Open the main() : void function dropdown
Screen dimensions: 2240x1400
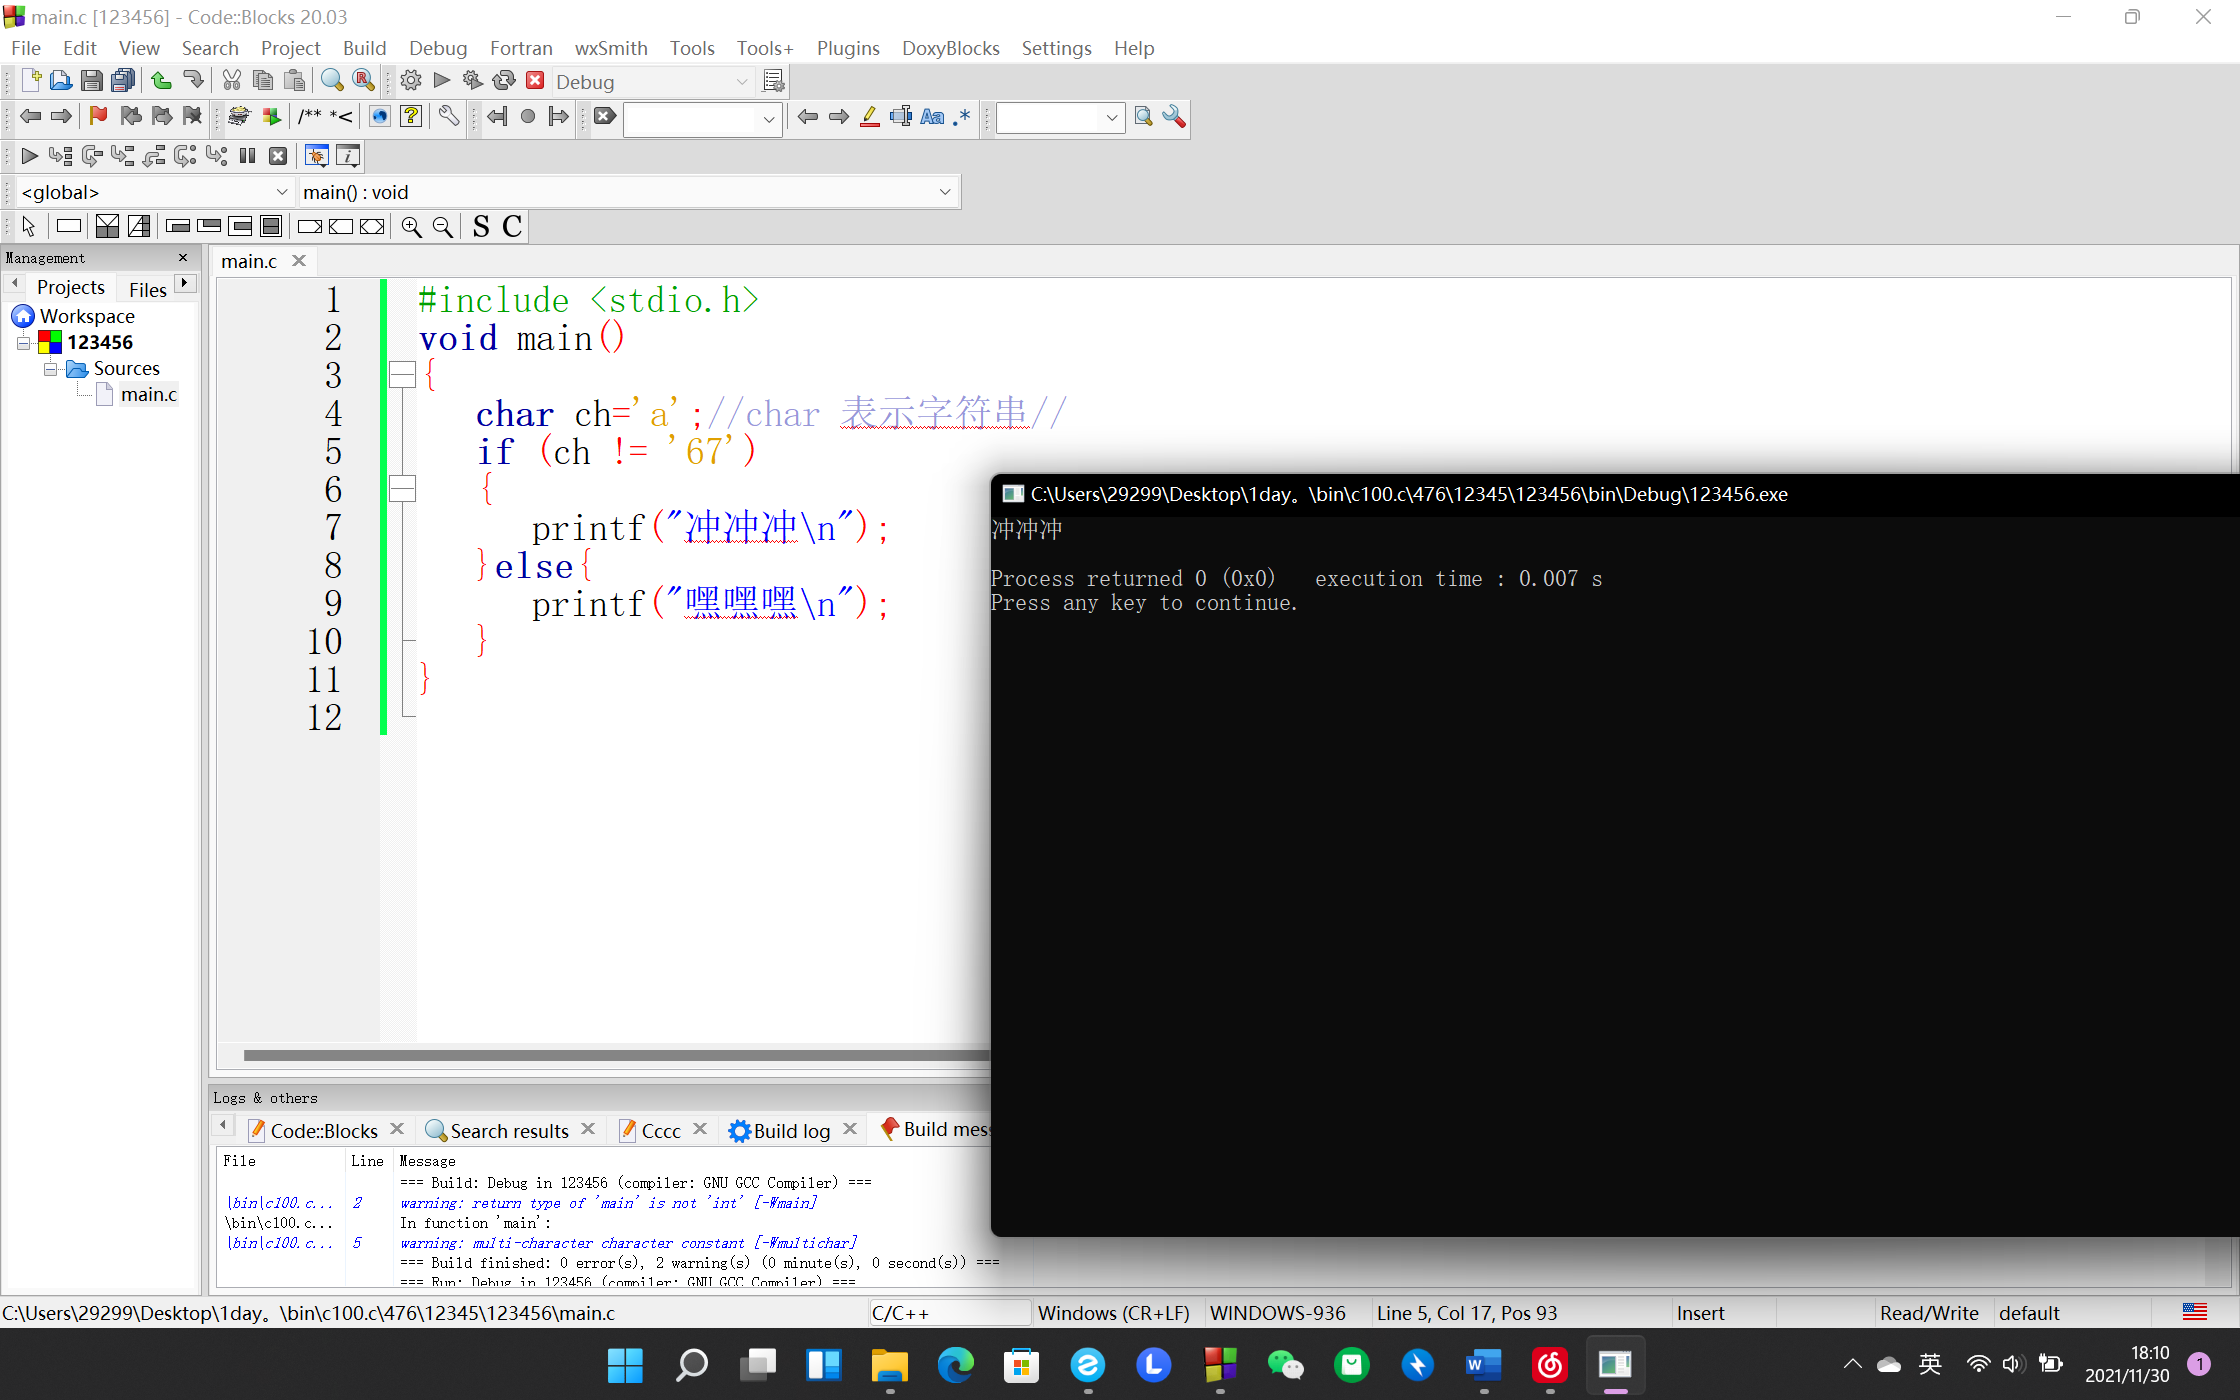944,192
